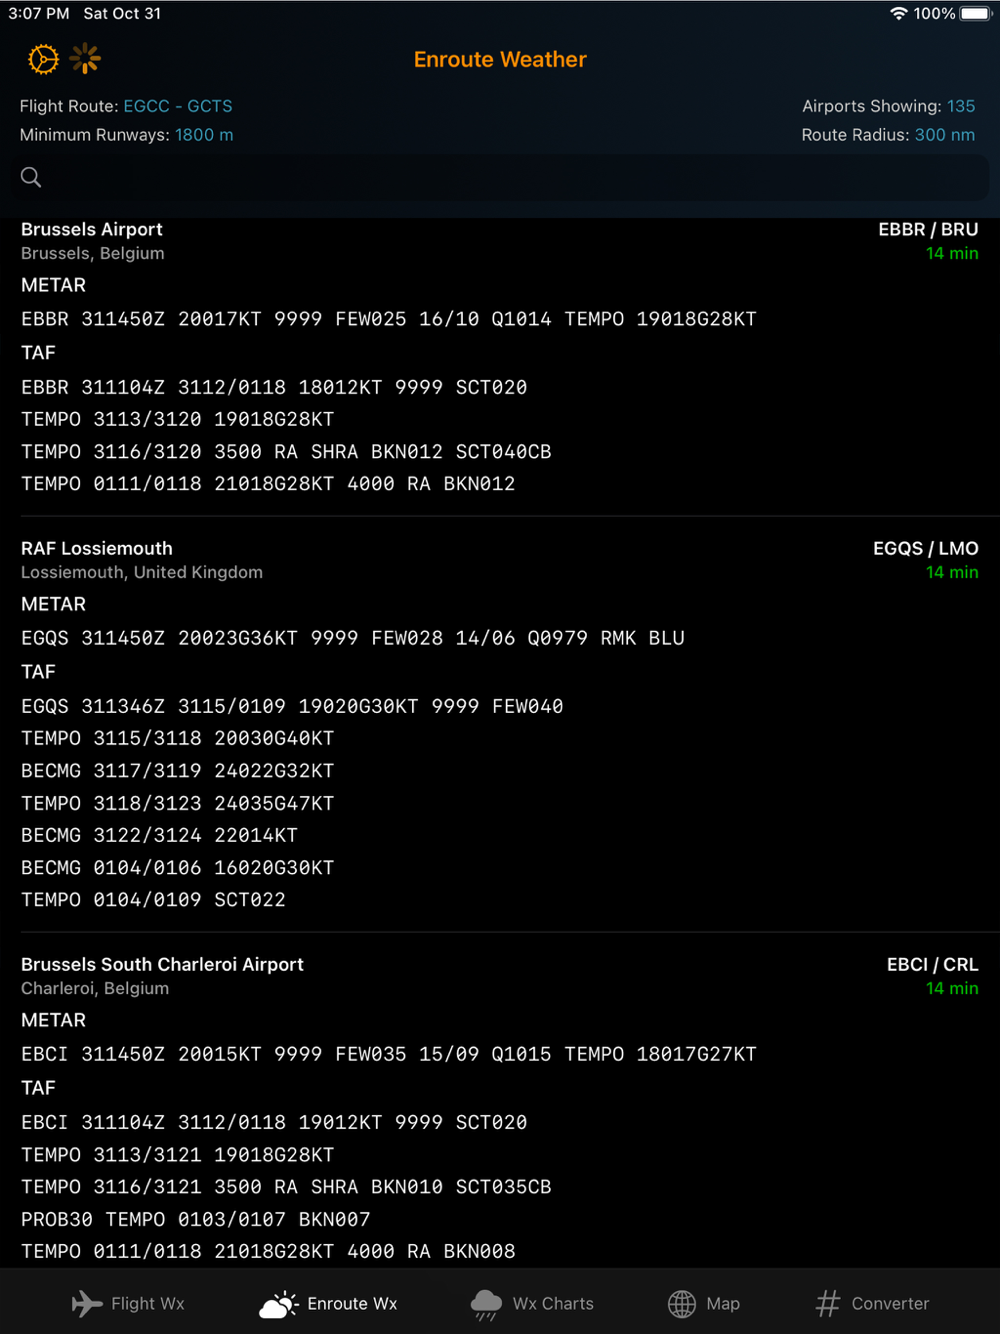The height and width of the screenshot is (1334, 1000).
Task: Tap the Wi-Fi status icon
Action: (x=898, y=13)
